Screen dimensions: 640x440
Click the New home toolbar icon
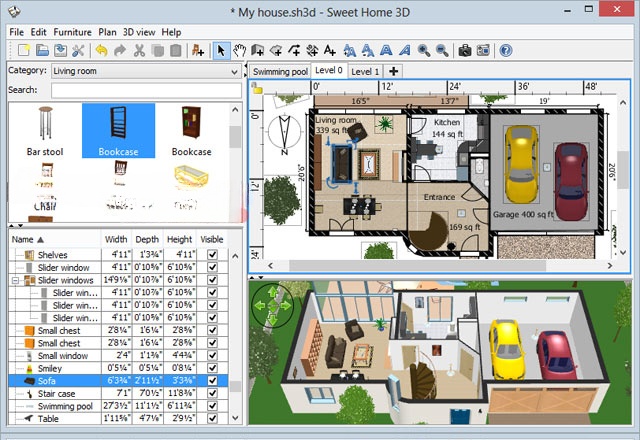pos(24,51)
